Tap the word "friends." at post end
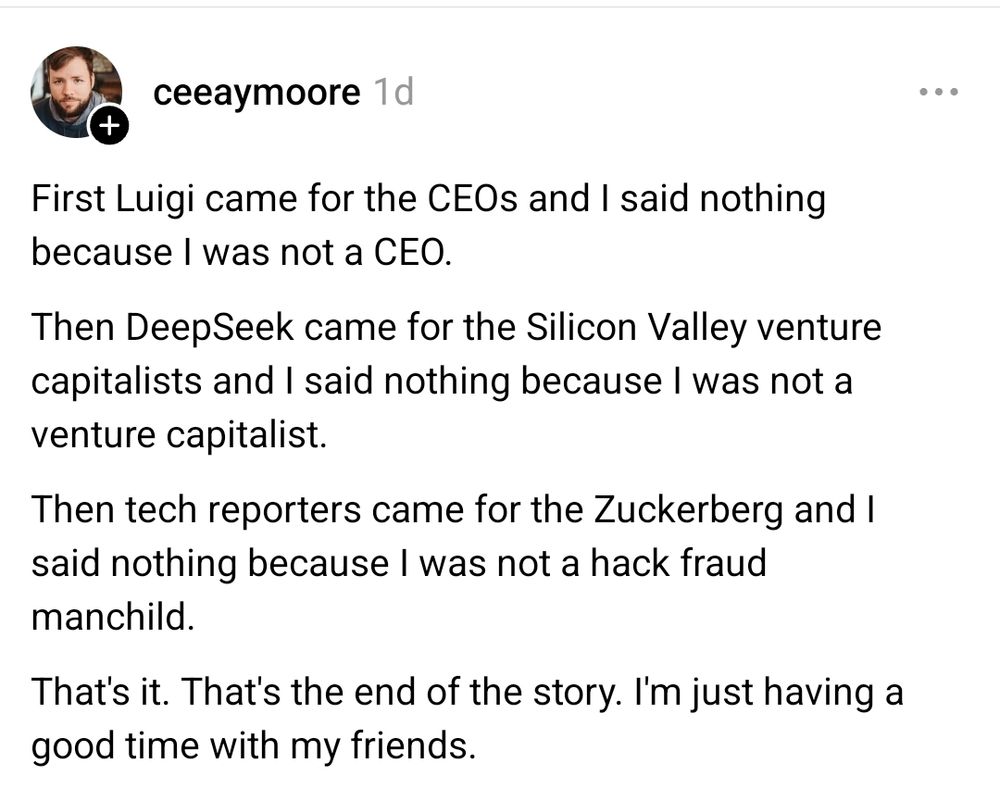 click(x=407, y=747)
